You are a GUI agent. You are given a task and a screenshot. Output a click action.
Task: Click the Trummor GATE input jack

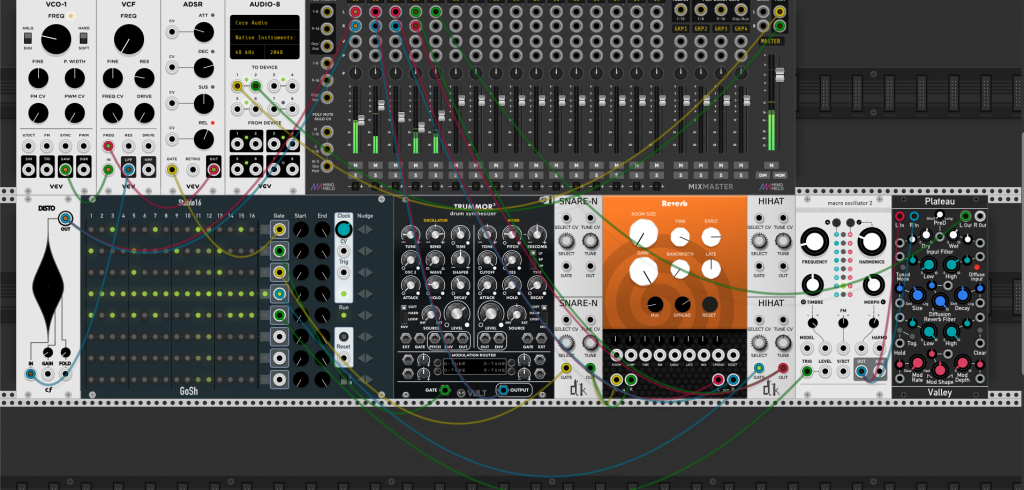(445, 391)
